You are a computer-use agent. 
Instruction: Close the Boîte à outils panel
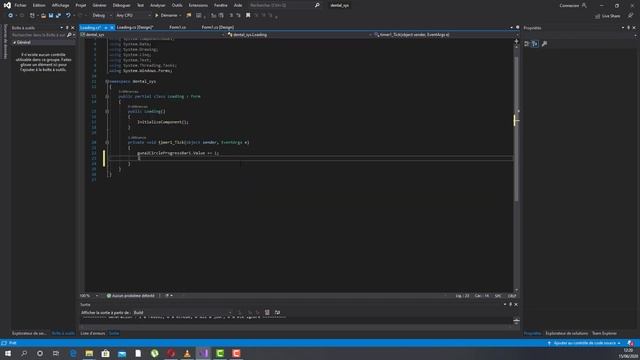click(73, 28)
